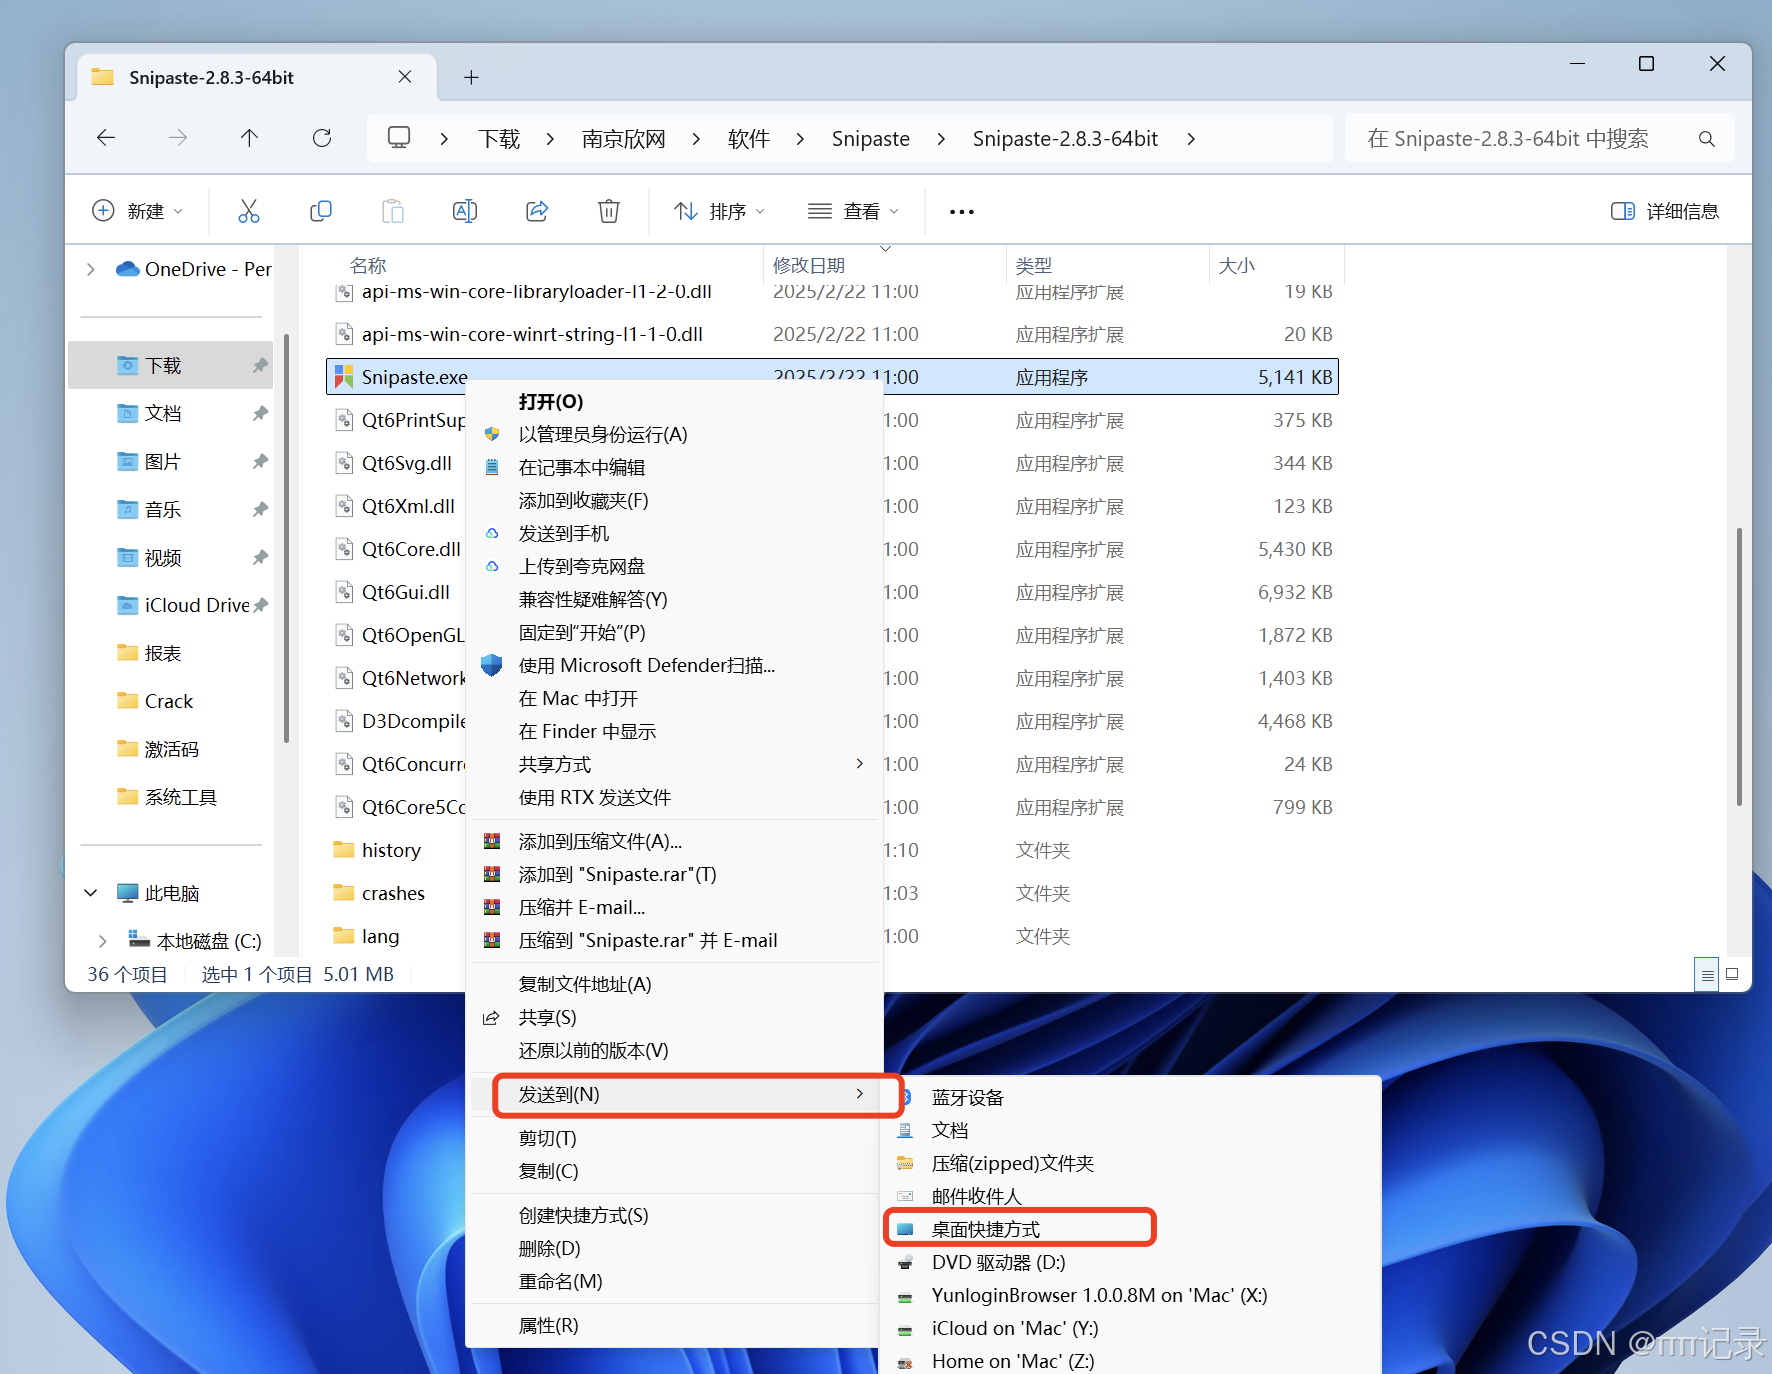Click 蓝牙设备 in send-to submenu
This screenshot has width=1772, height=1374.
coord(1130,1097)
